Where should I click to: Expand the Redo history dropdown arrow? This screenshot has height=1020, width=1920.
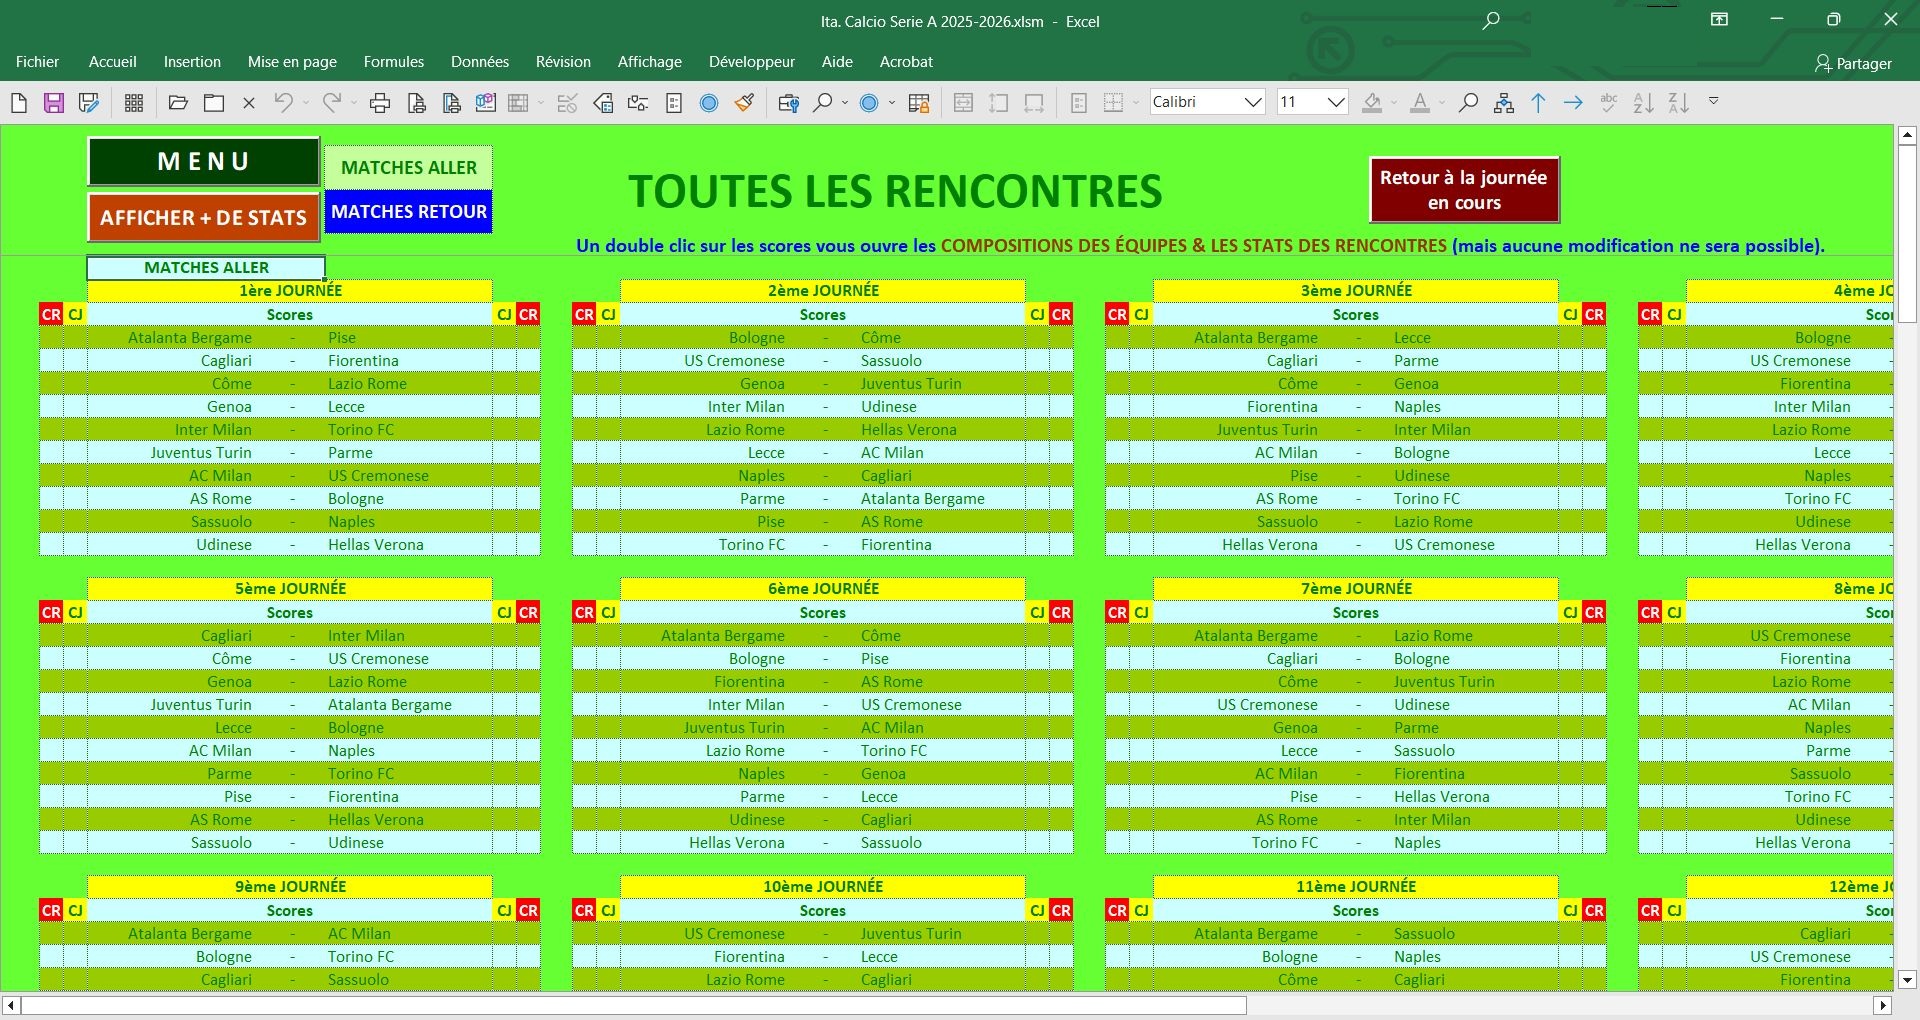(354, 102)
